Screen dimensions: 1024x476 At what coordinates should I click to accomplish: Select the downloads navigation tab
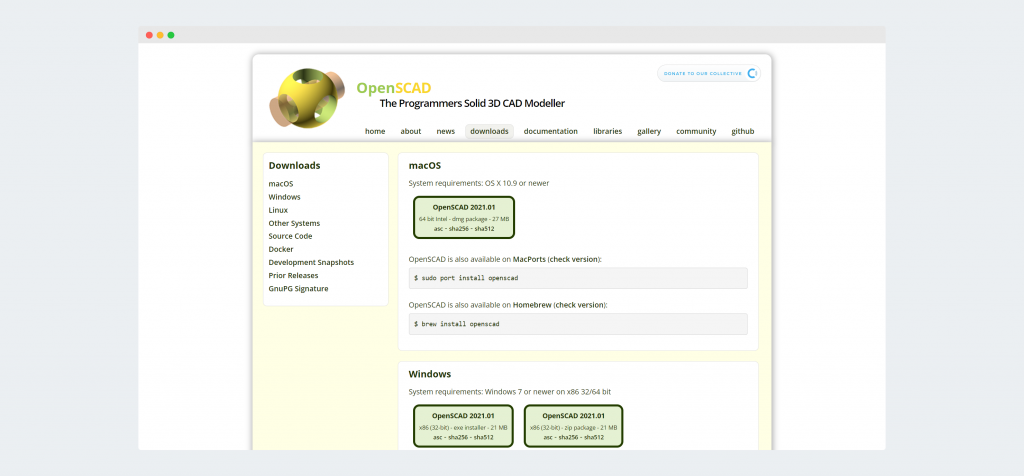[x=489, y=131]
